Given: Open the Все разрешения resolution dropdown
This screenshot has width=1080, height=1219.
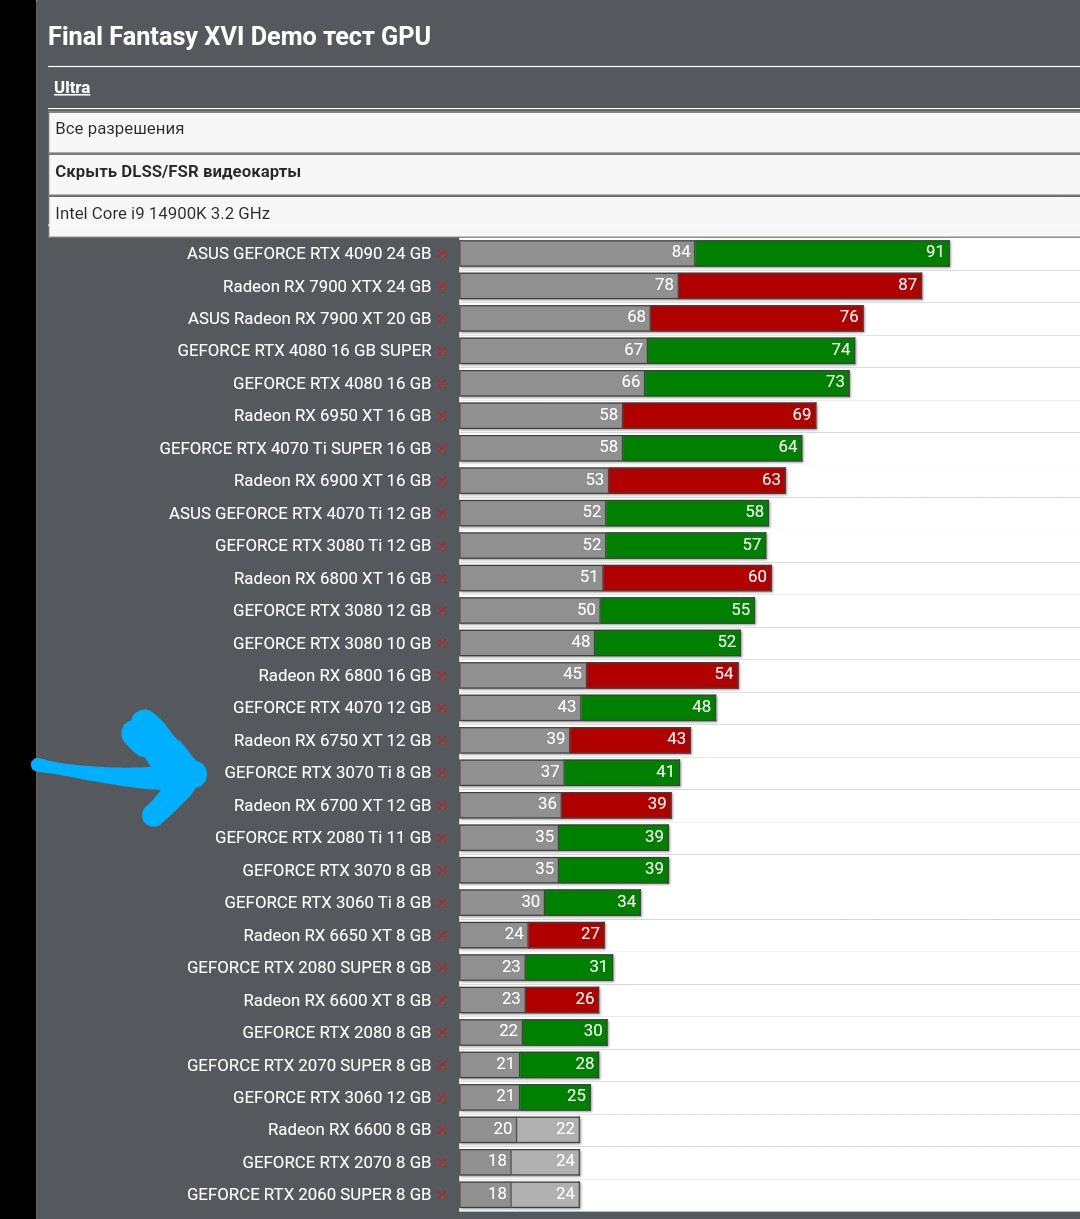Looking at the screenshot, I should pos(120,129).
